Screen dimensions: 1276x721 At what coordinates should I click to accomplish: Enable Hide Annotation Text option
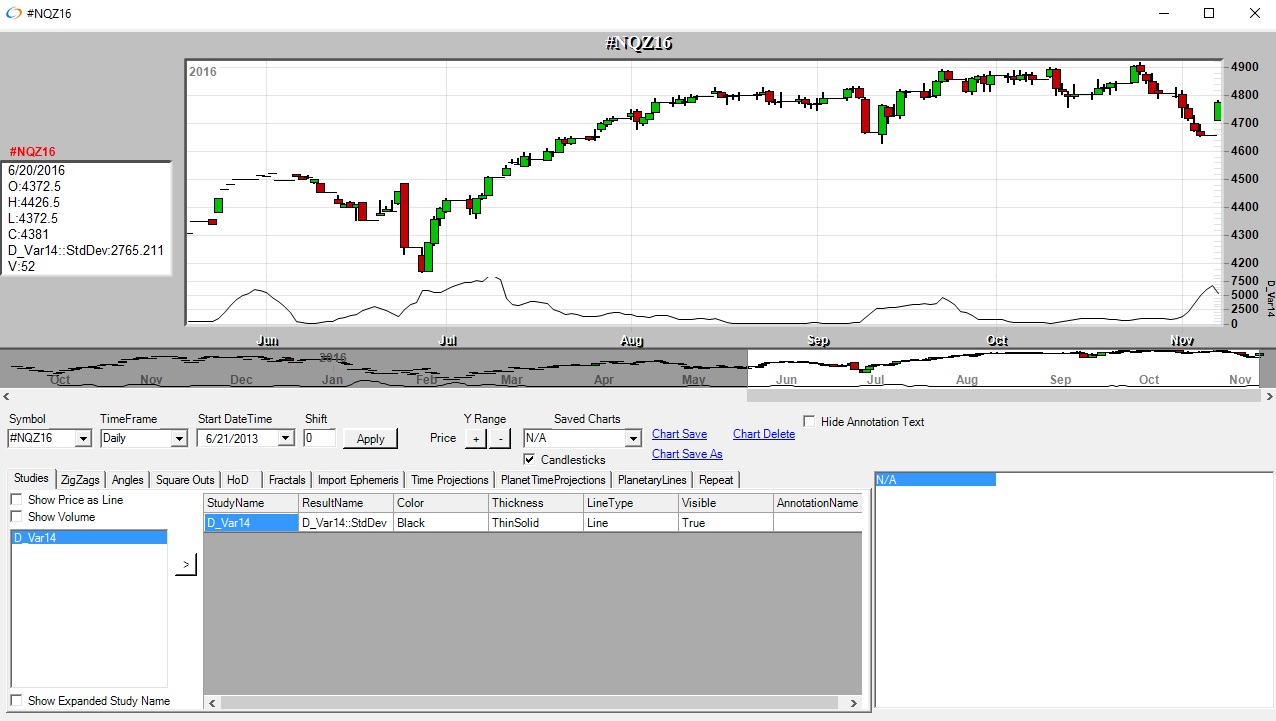point(810,422)
